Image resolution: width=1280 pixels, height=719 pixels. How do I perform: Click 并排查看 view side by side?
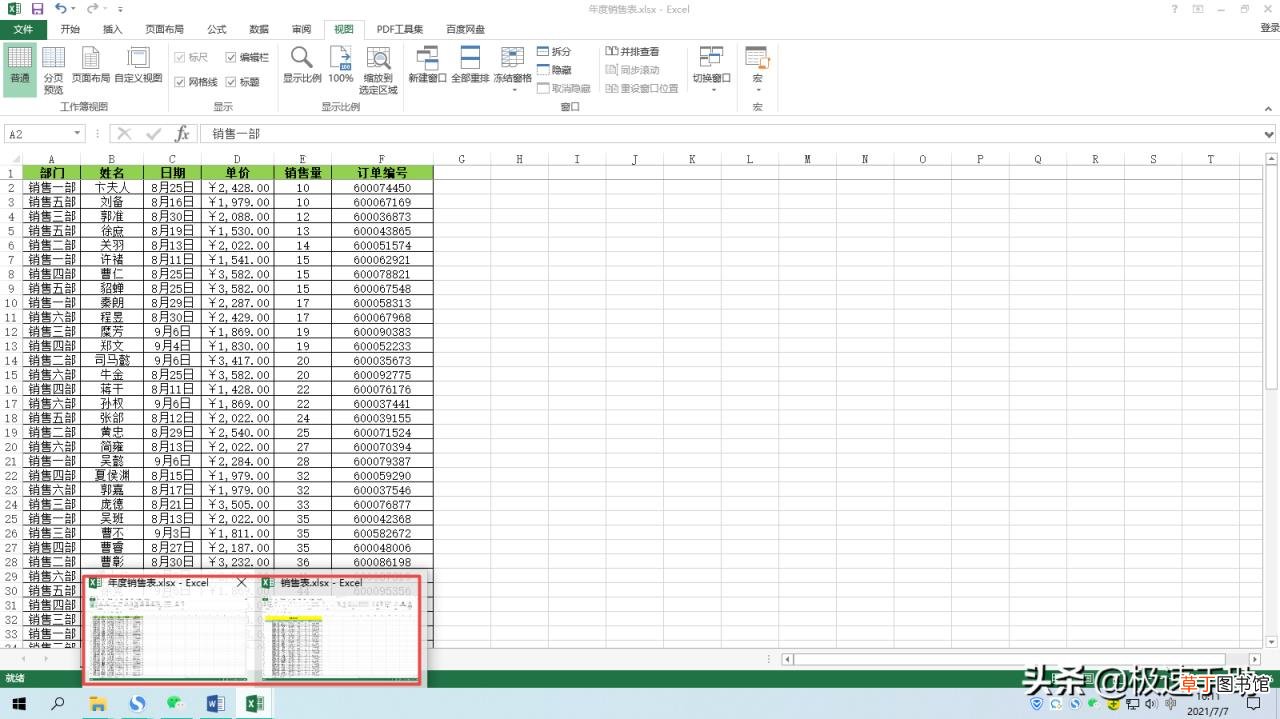(x=633, y=52)
